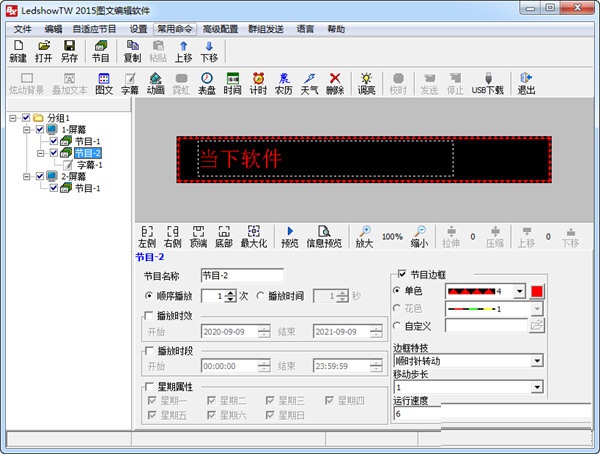The height and width of the screenshot is (454, 600).
Task: Click the 节目名称 input field
Action: click(x=242, y=276)
